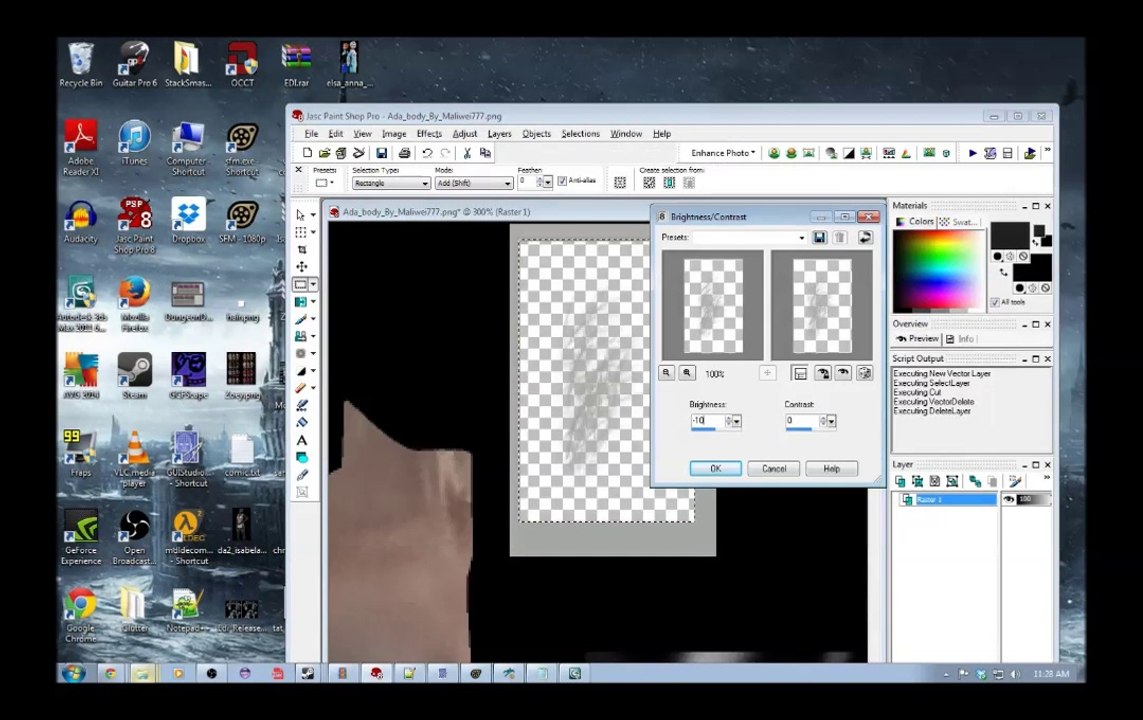1143x720 pixels.
Task: Select the Paint Brush tool
Action: click(301, 319)
